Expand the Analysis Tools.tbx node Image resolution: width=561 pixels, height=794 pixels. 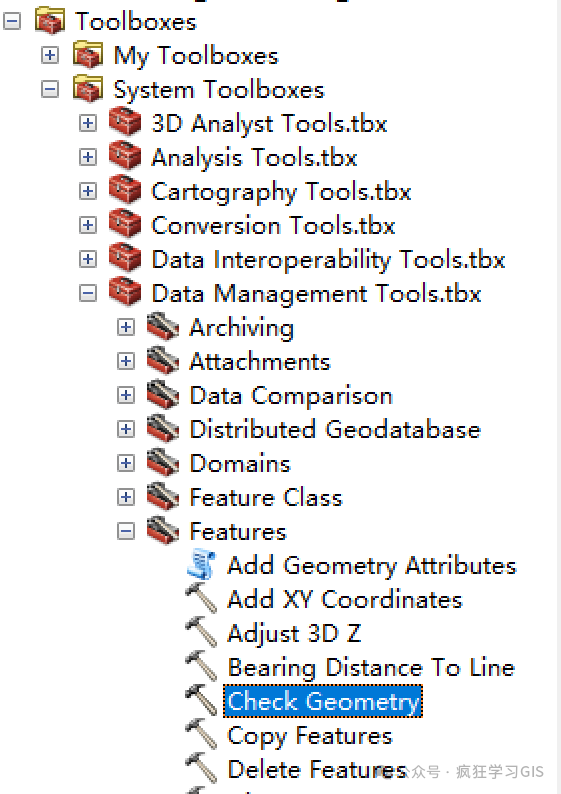tap(88, 157)
